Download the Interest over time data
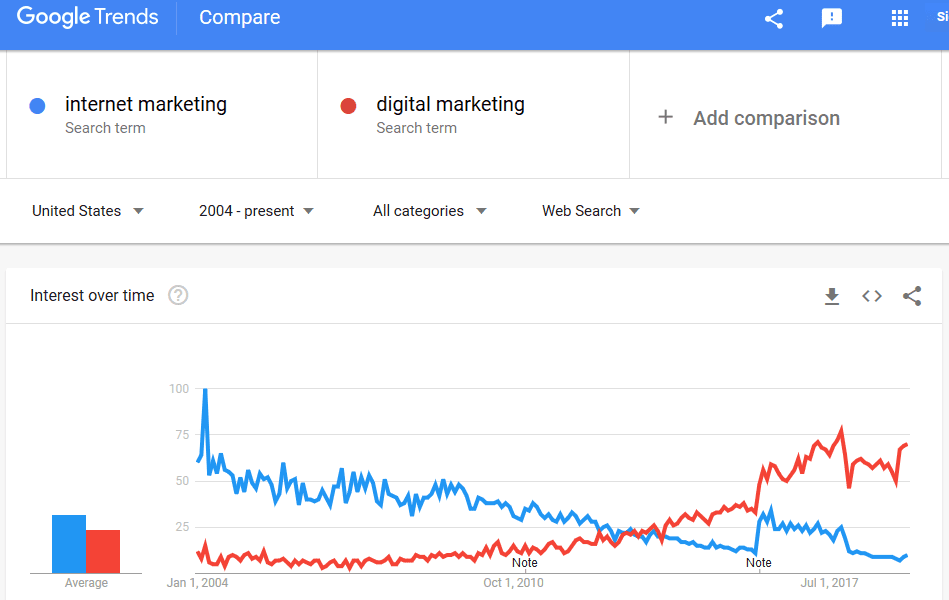This screenshot has width=949, height=600. pyautogui.click(x=831, y=296)
